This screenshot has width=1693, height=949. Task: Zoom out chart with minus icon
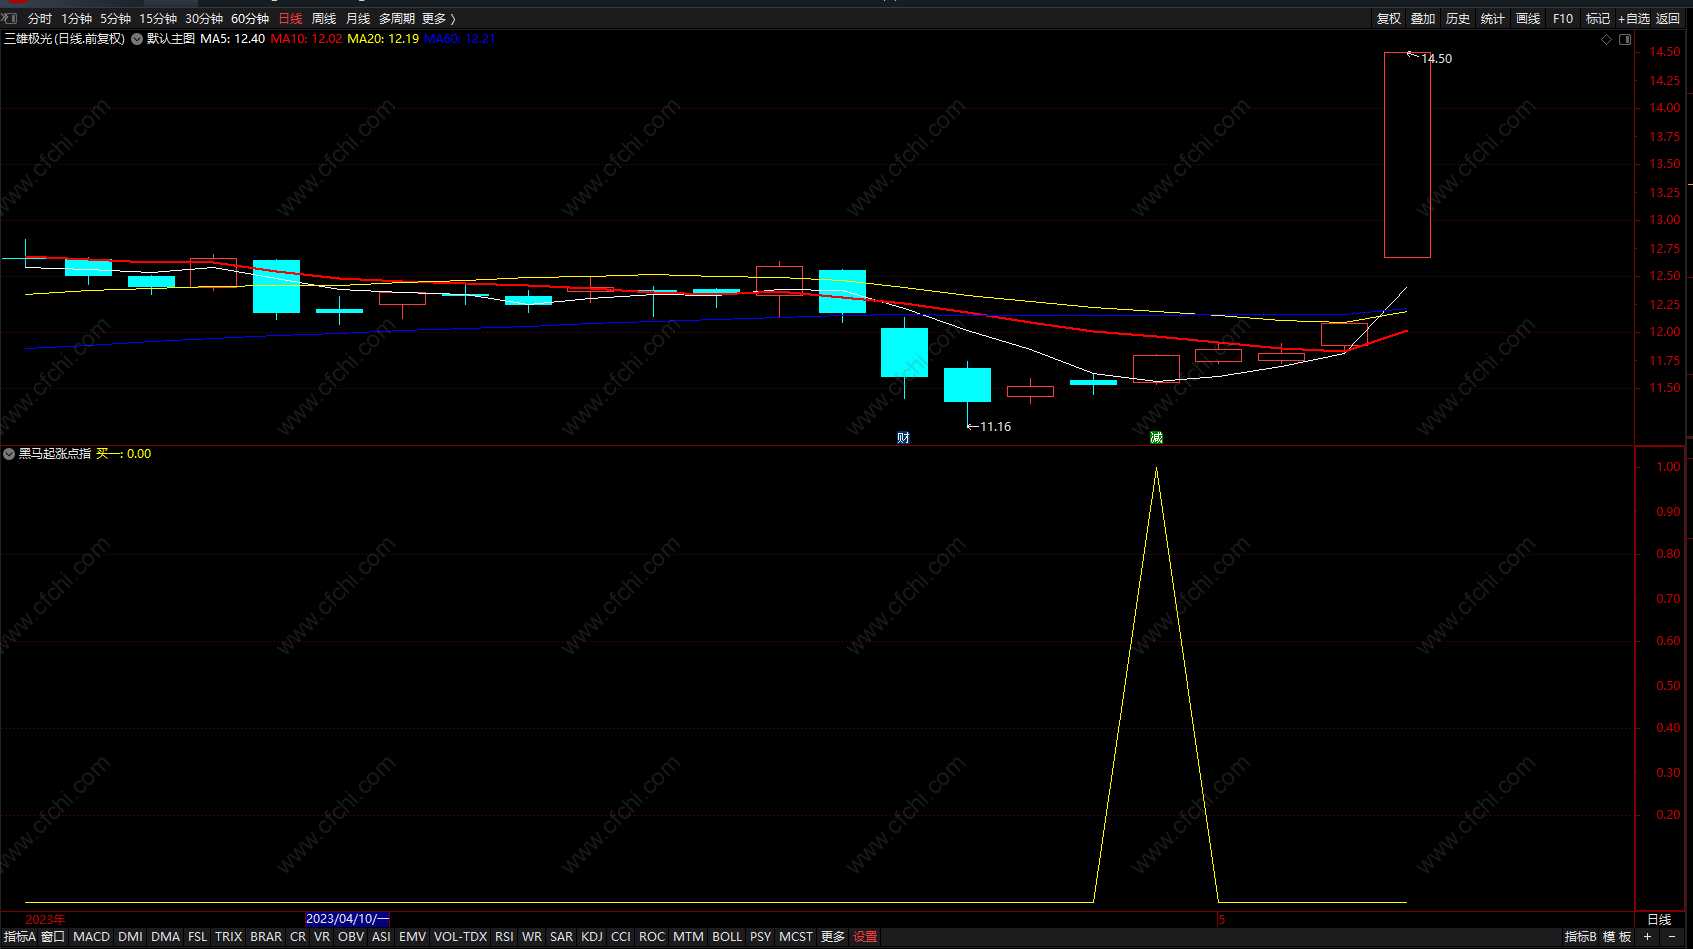(x=1672, y=937)
